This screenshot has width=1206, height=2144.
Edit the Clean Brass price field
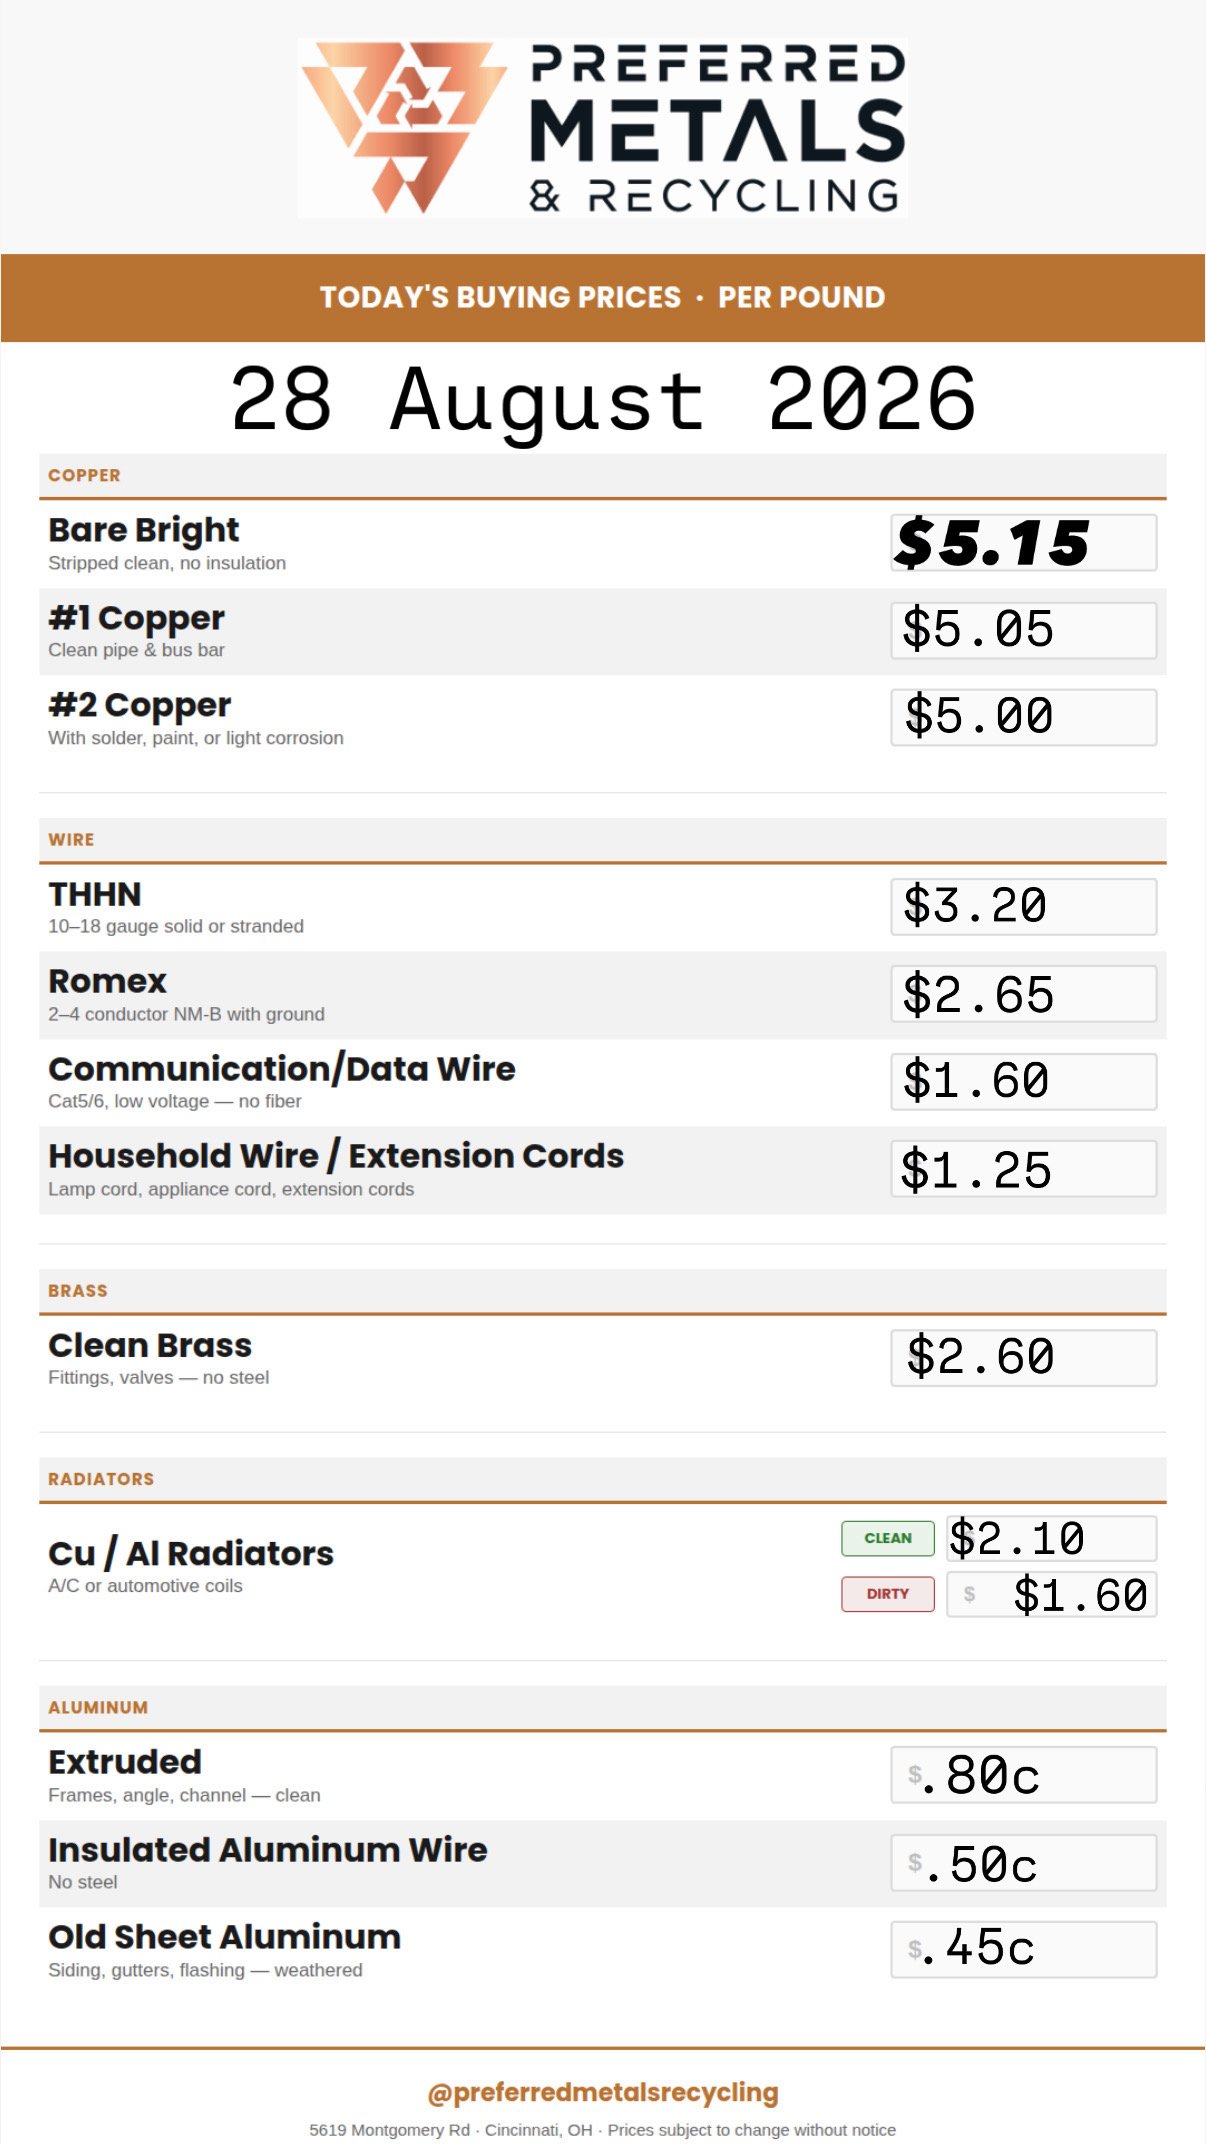[1024, 1358]
